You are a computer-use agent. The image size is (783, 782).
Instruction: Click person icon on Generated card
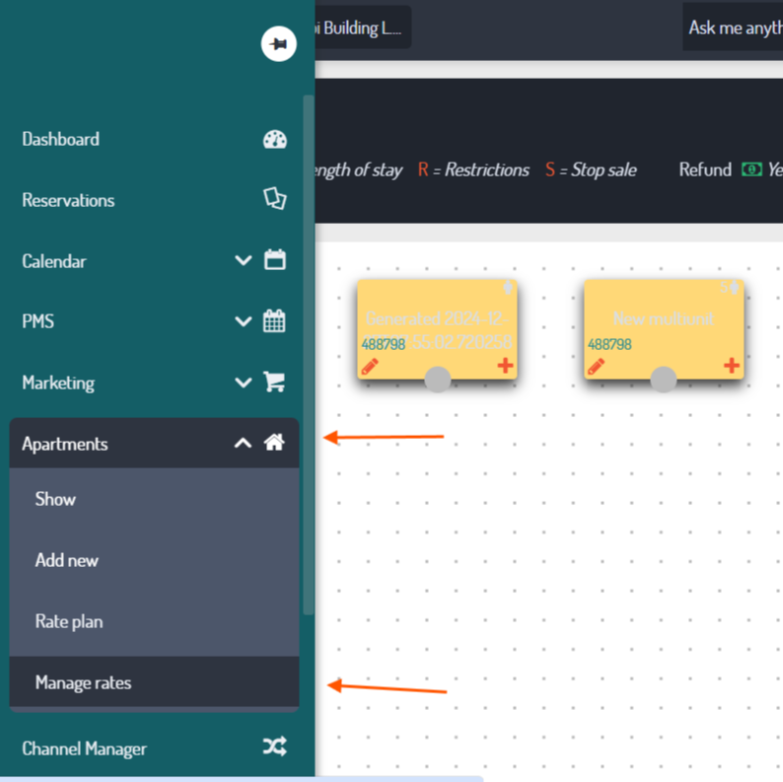(x=508, y=287)
